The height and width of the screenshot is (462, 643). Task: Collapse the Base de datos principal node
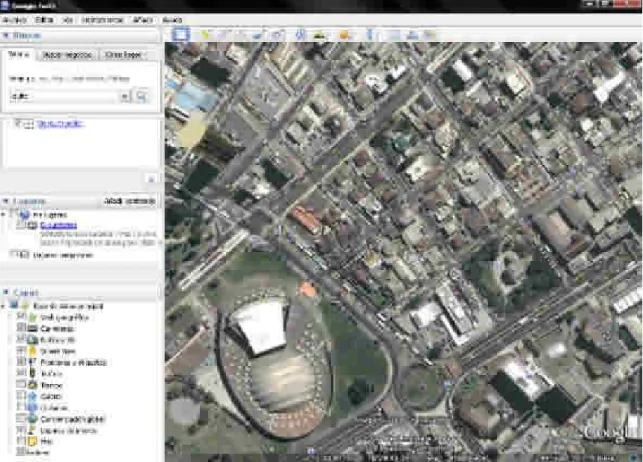click(x=4, y=306)
